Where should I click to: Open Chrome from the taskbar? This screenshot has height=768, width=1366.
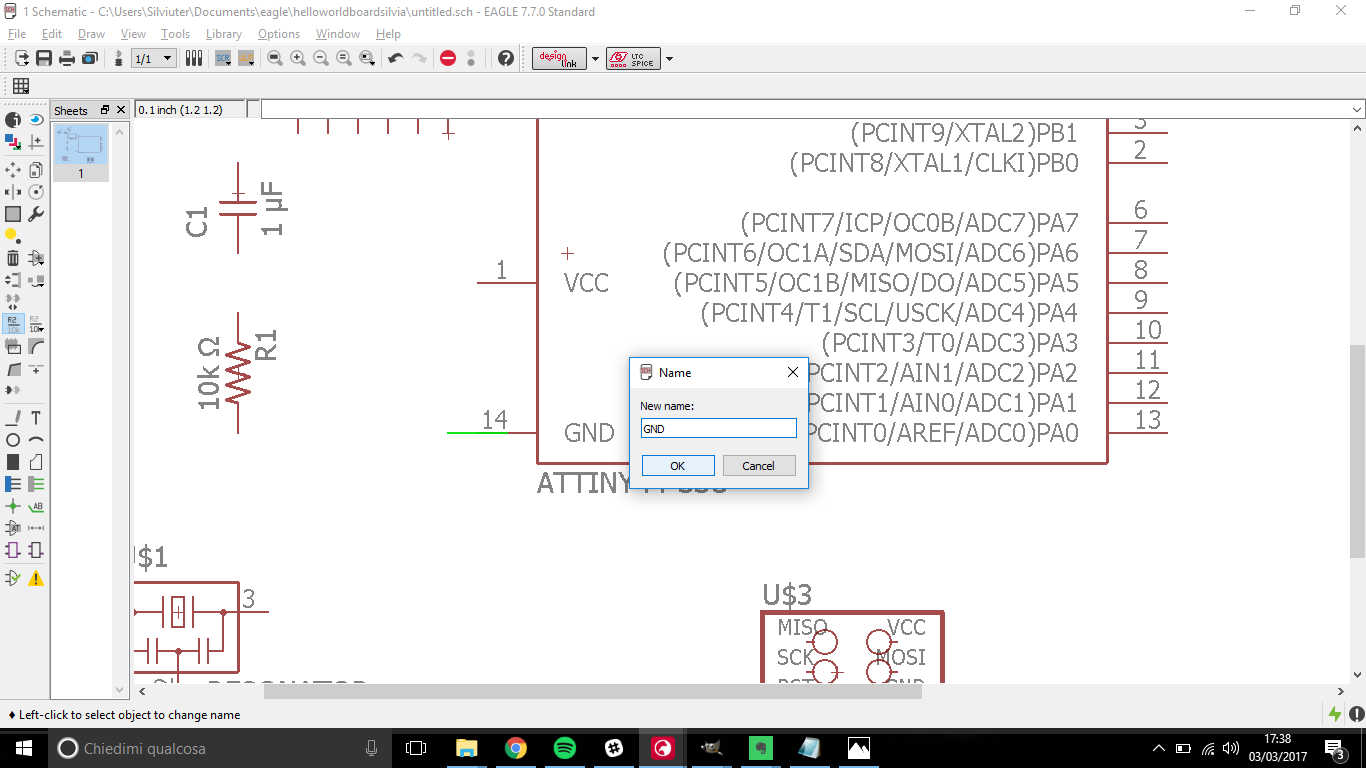click(515, 747)
